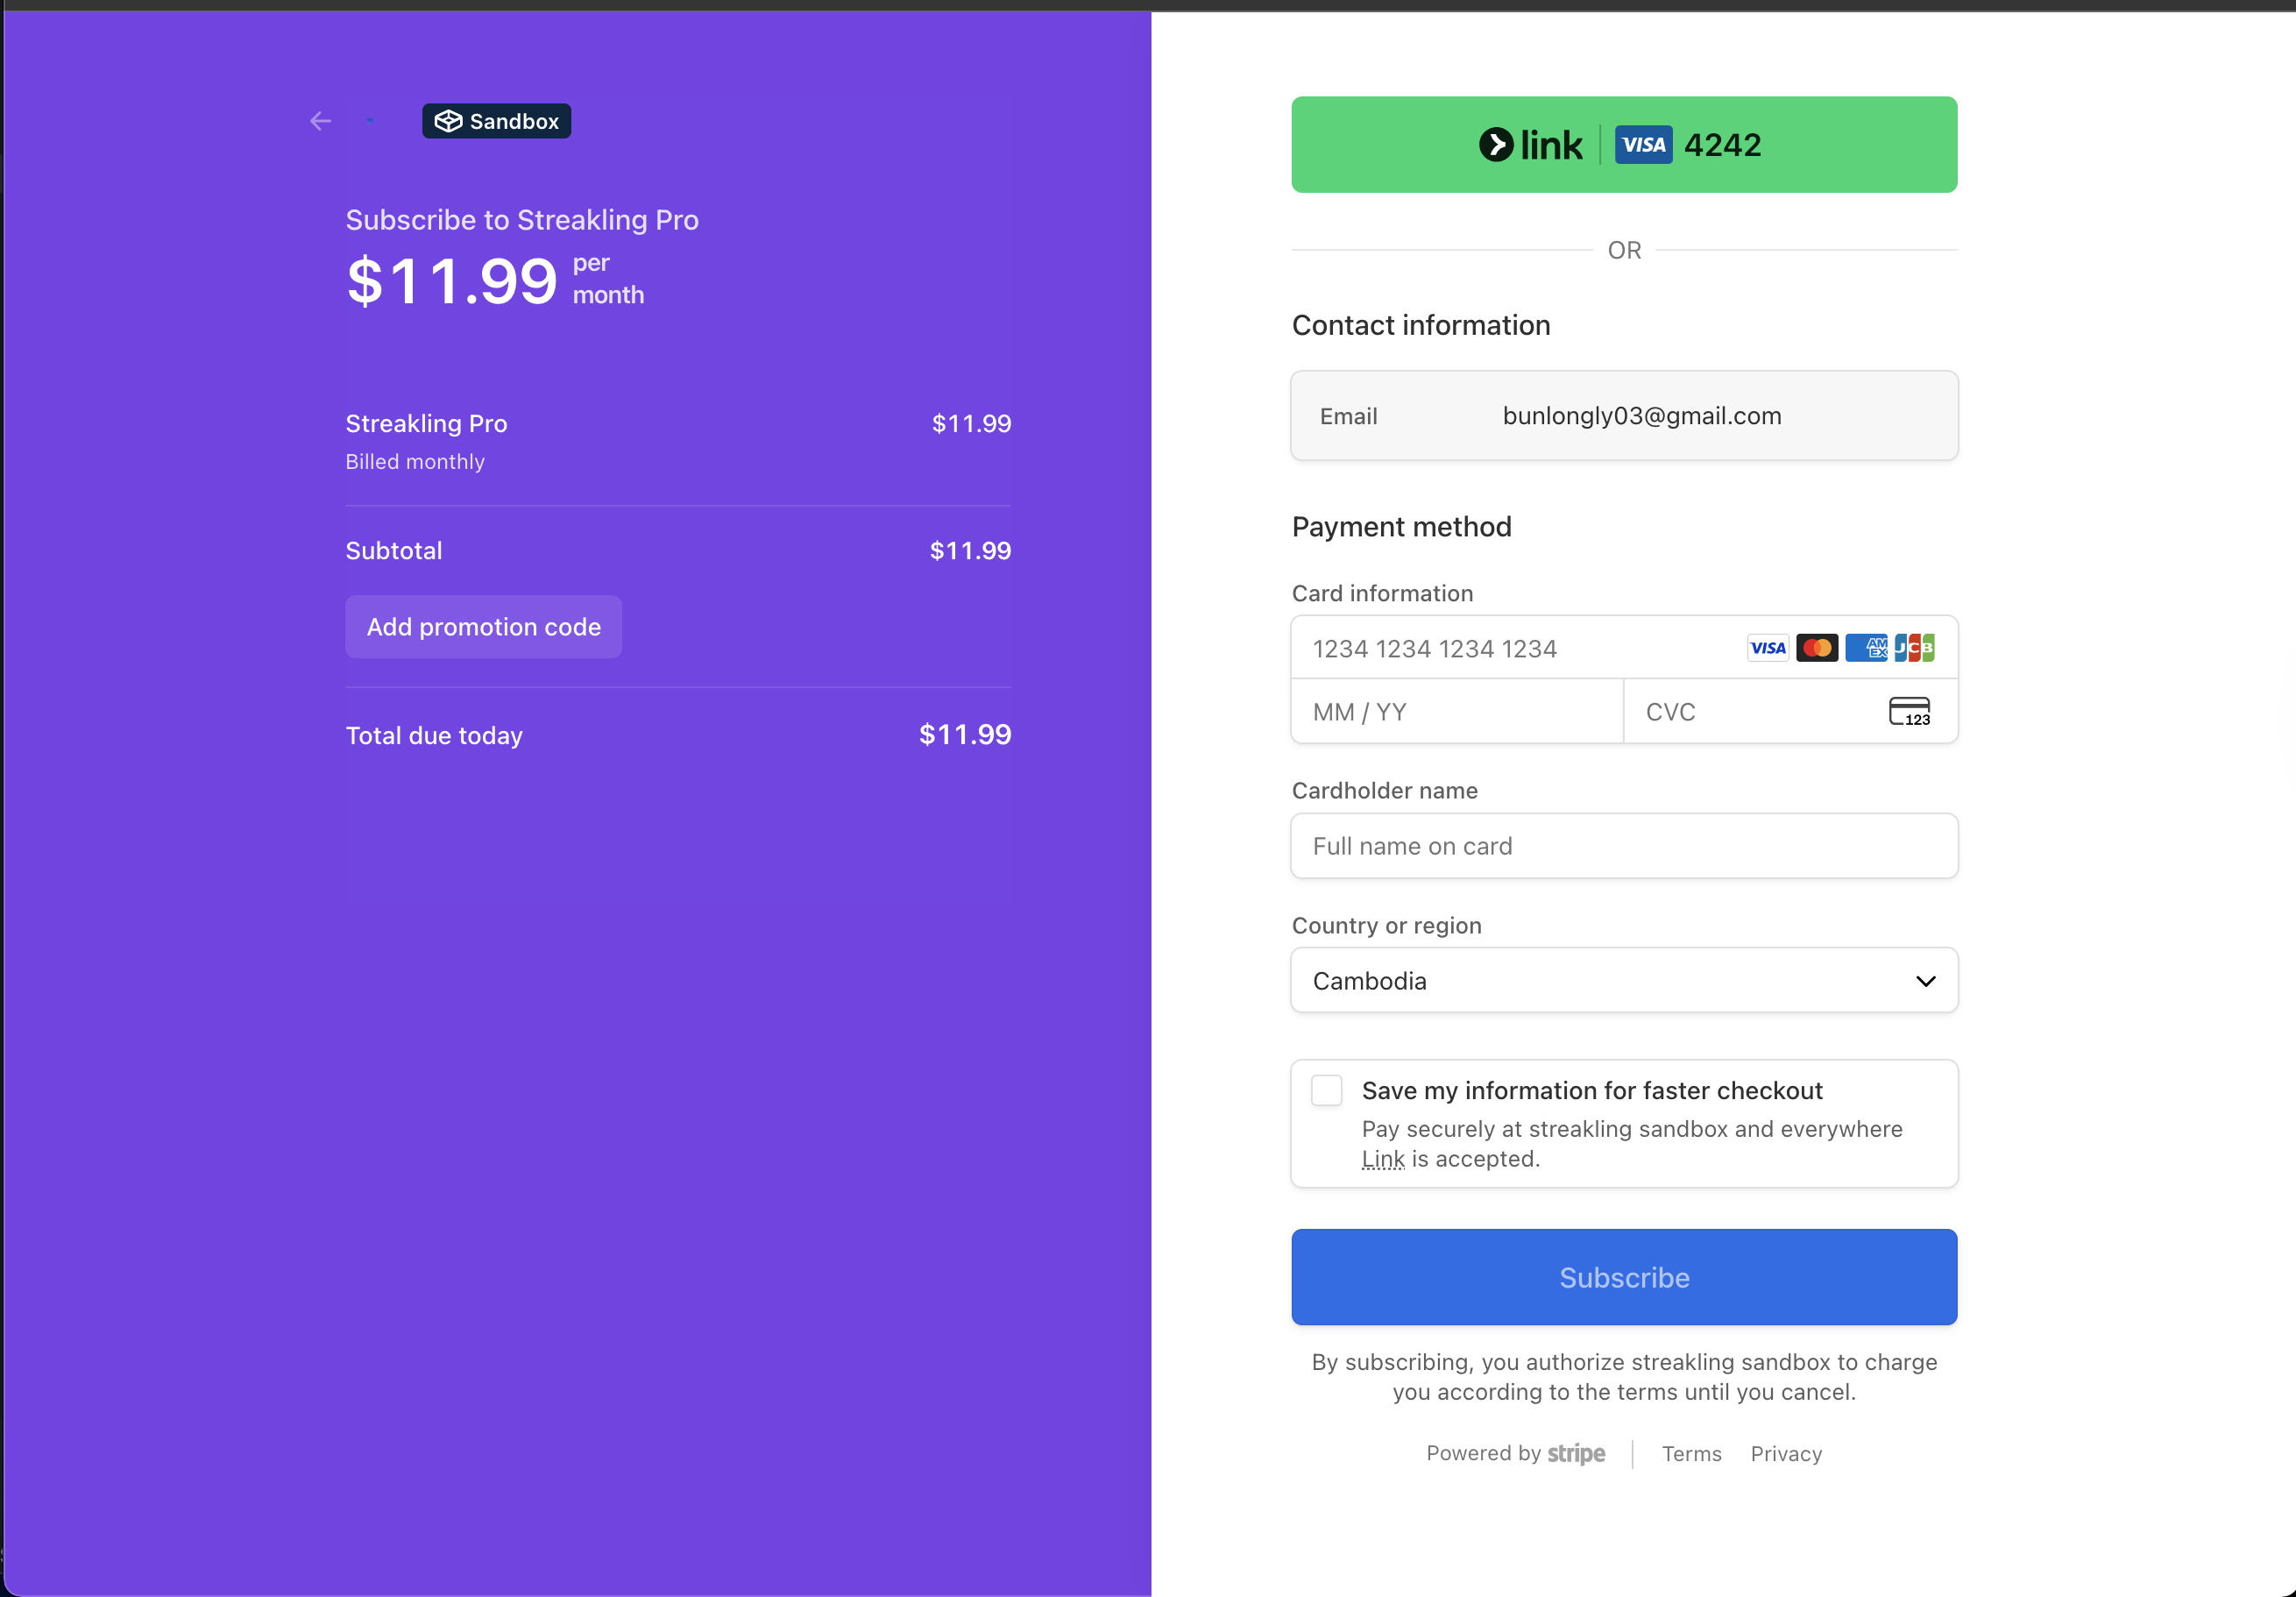Enable save my information checkbox
Screen dimensions: 2296x1597
[1326, 1090]
